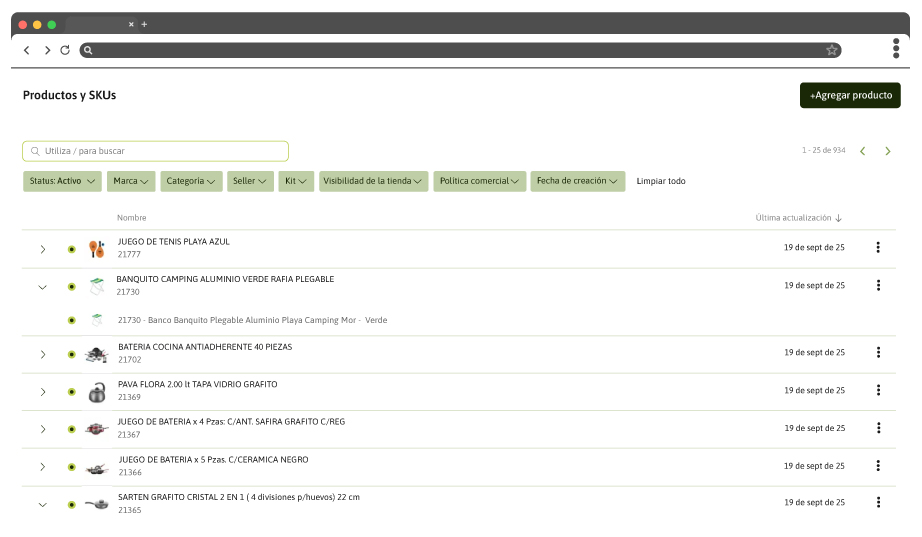The image size is (922, 537).
Task: Go to previous page of products
Action: tap(863, 151)
